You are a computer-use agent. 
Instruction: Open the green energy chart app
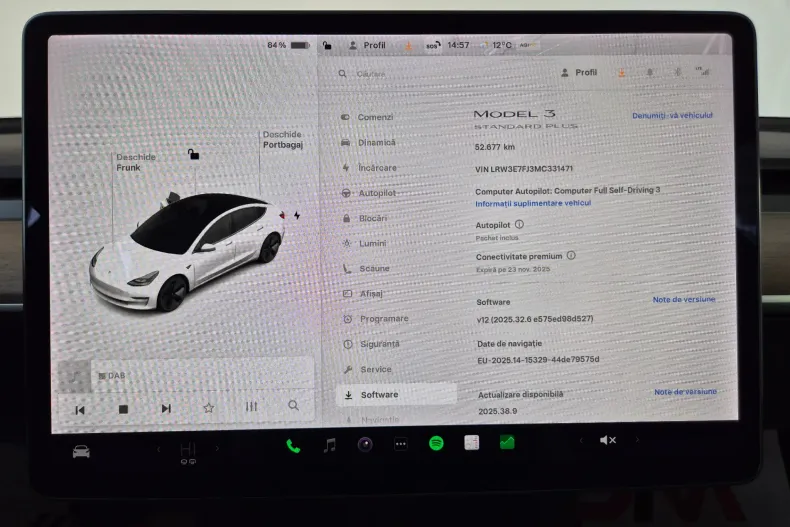[507, 442]
